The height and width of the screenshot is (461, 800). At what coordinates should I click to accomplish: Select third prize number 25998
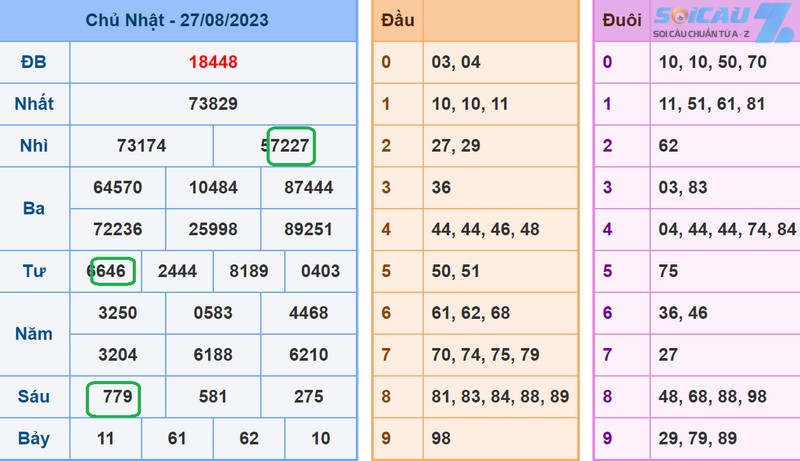point(213,229)
